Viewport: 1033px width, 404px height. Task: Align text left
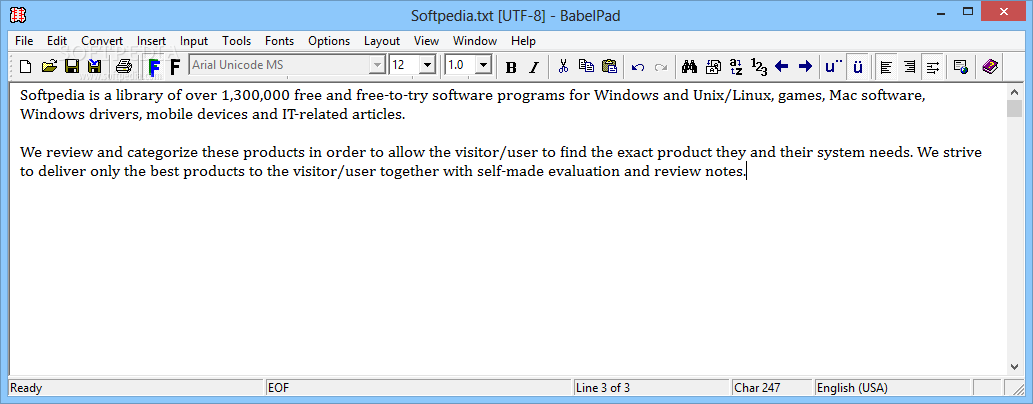[886, 67]
